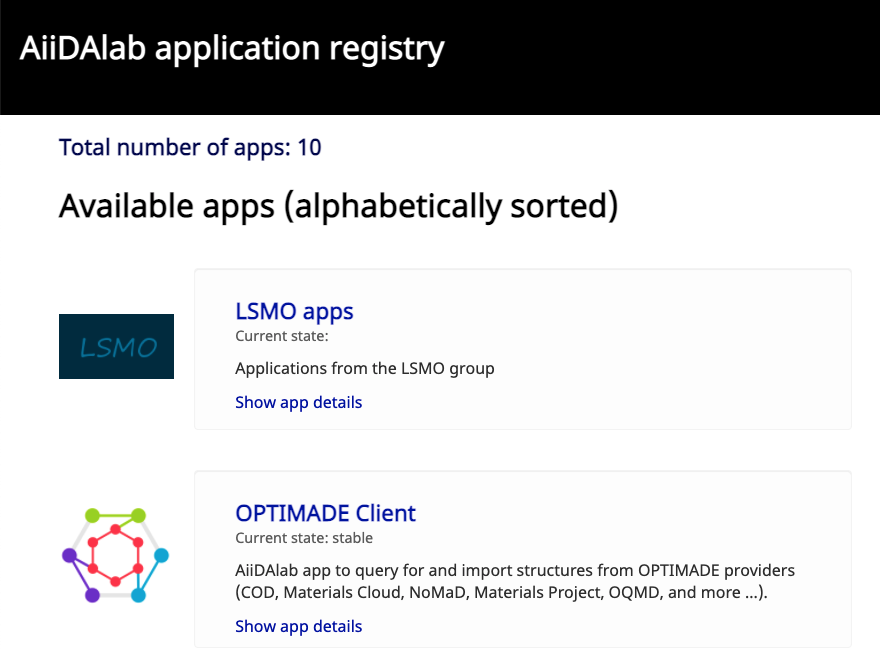Click the LSMO logo image
Viewport: 880px width, 655px height.
click(116, 346)
